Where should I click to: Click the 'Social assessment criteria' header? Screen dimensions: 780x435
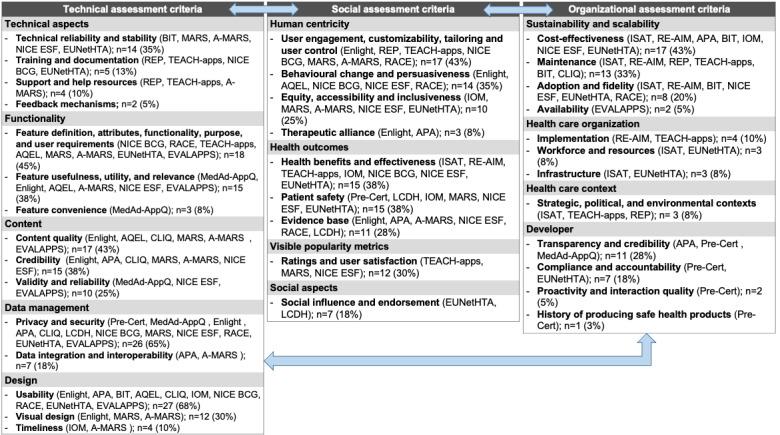(x=393, y=9)
